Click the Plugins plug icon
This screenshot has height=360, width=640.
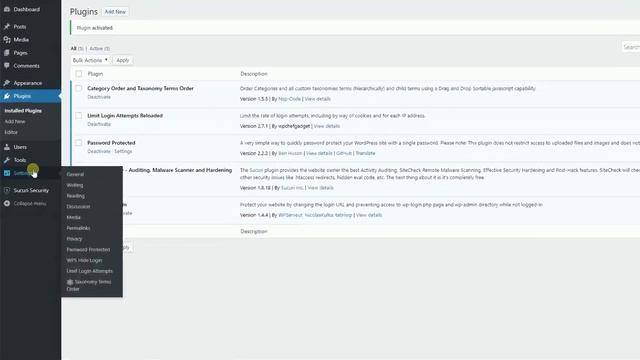pos(7,96)
